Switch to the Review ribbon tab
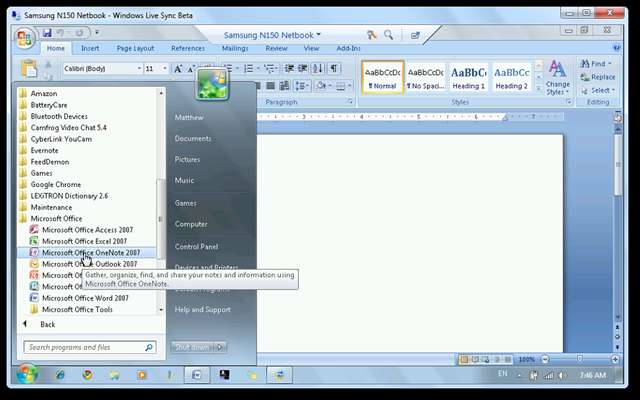Screen dimensions: 640x400 pyautogui.click(x=276, y=48)
